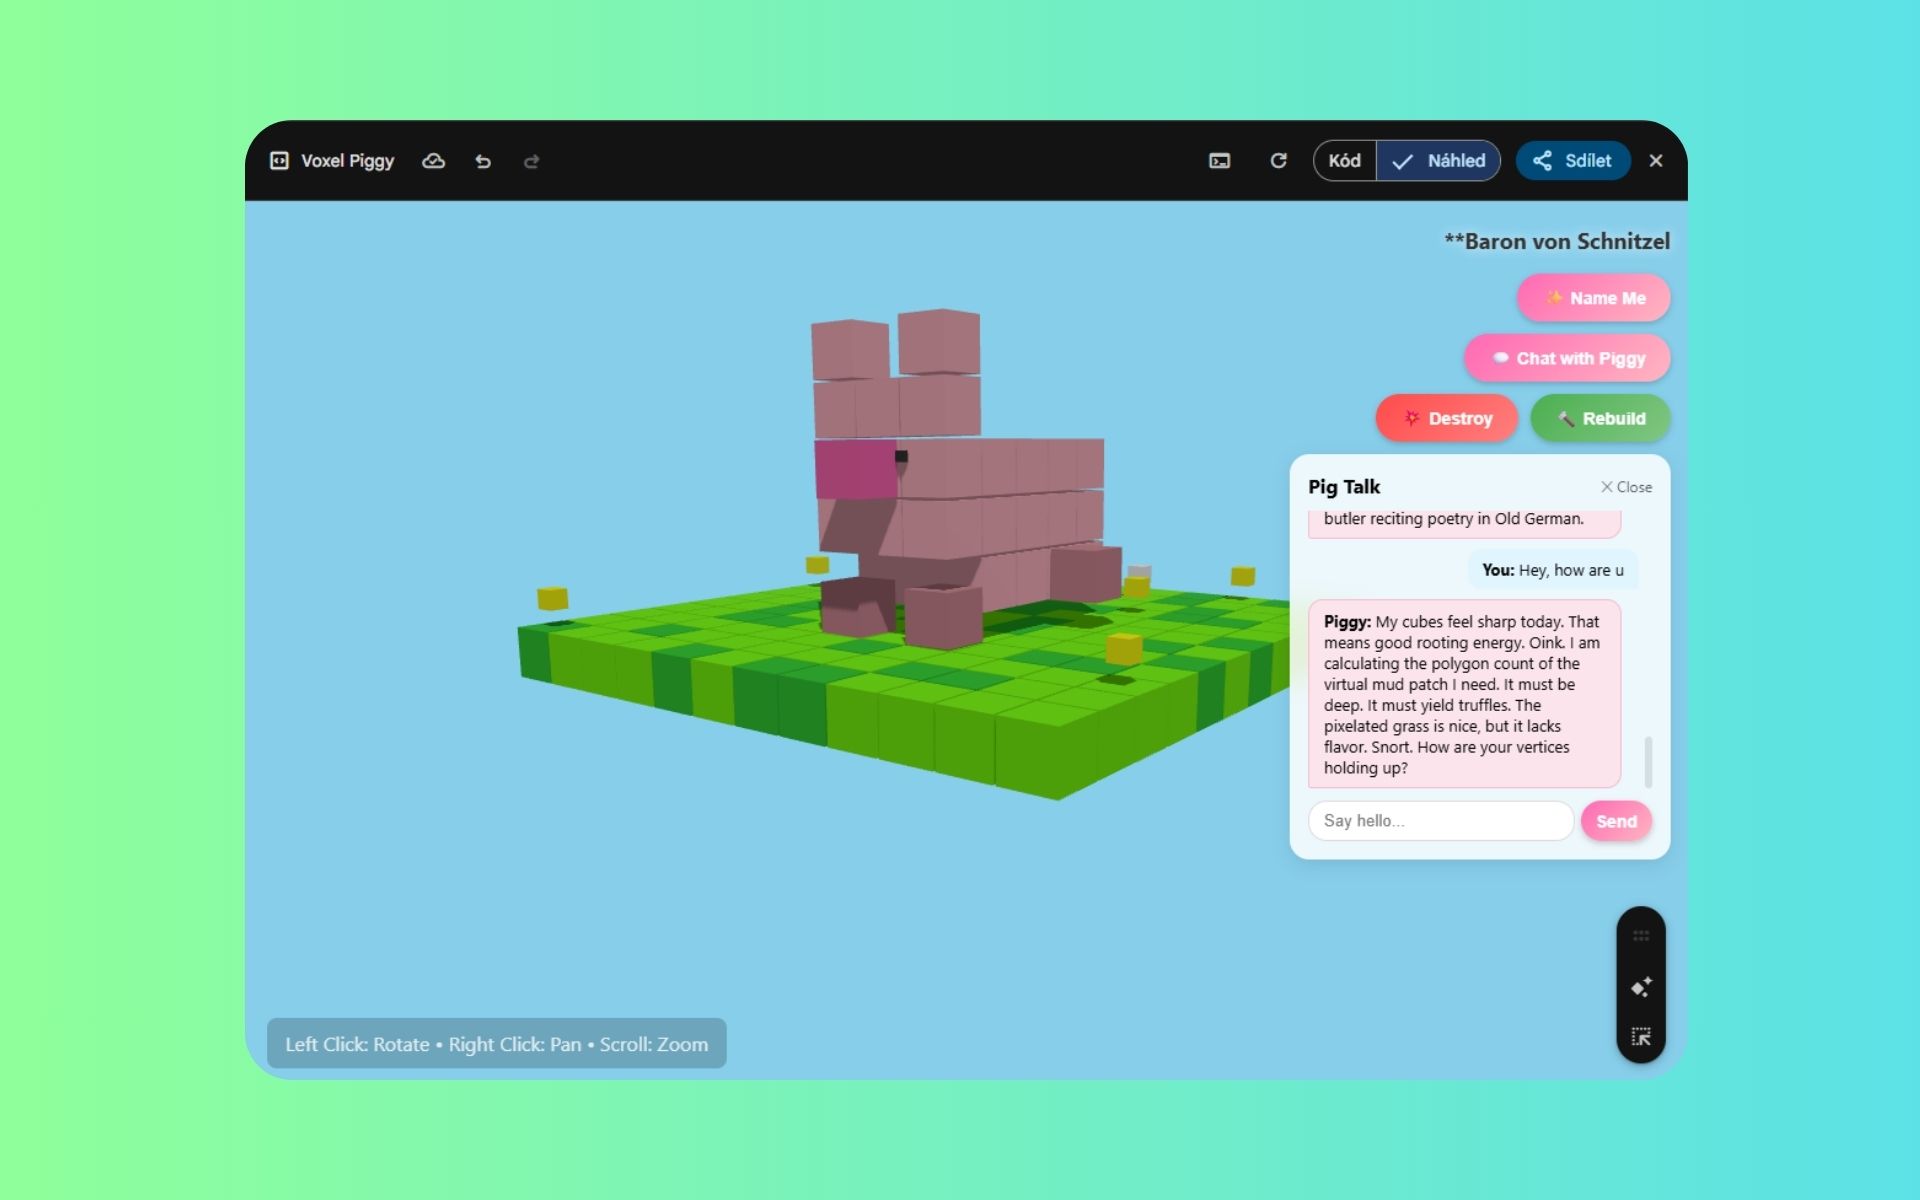Click the cloud save icon
This screenshot has width=1920, height=1200.
(x=433, y=161)
